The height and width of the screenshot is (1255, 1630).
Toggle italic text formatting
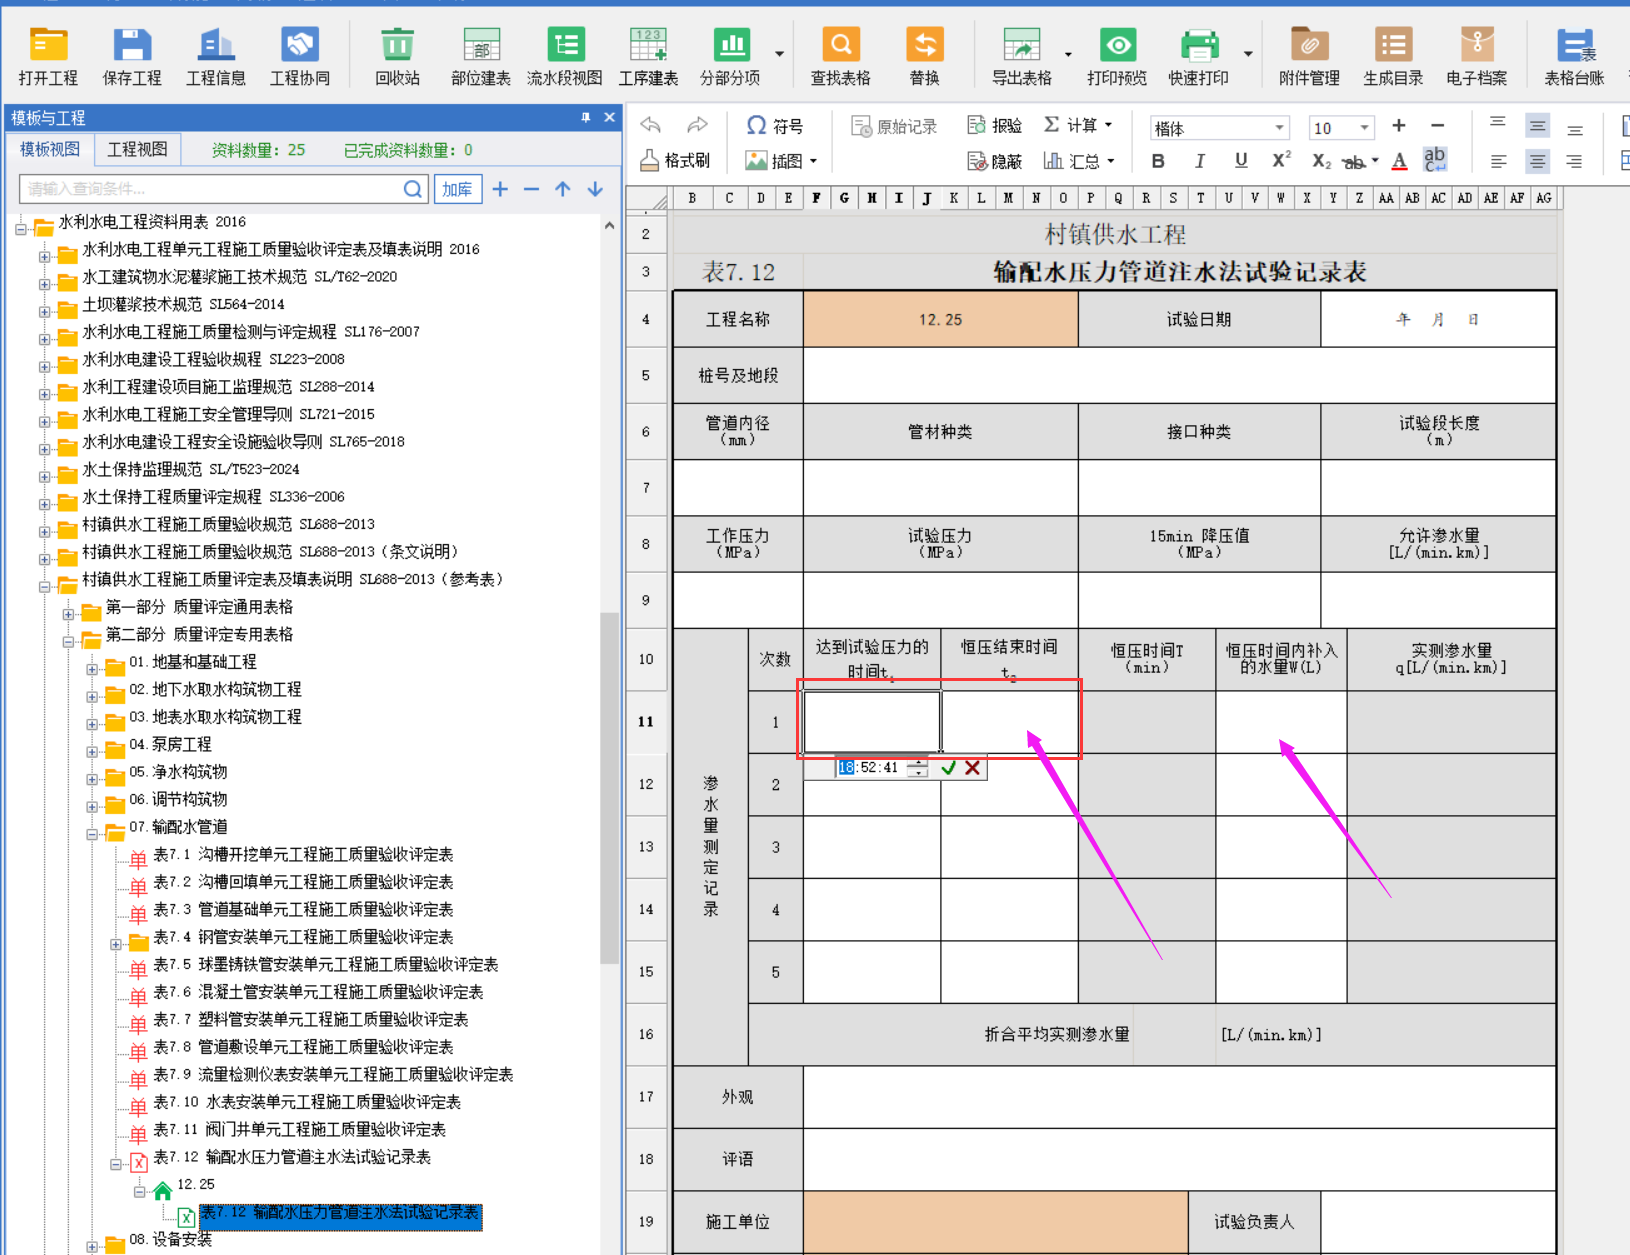coord(1199,161)
